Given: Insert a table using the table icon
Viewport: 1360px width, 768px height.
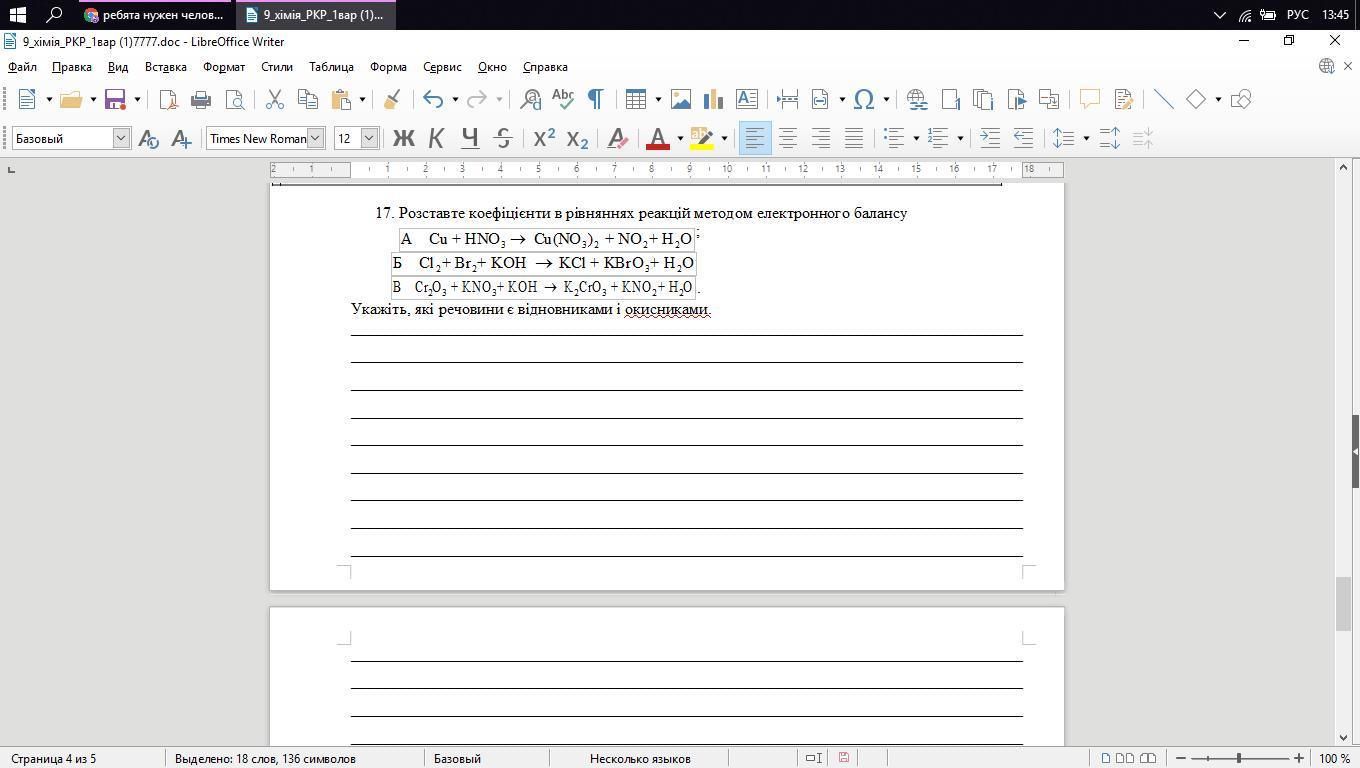Looking at the screenshot, I should pos(635,99).
